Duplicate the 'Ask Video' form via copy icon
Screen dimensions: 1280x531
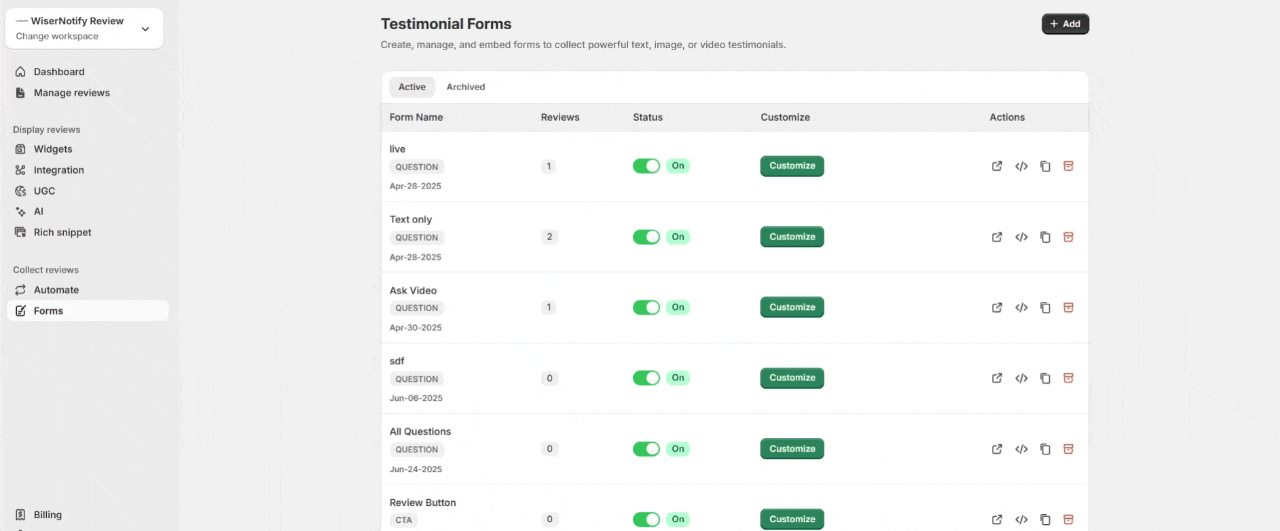pyautogui.click(x=1045, y=308)
